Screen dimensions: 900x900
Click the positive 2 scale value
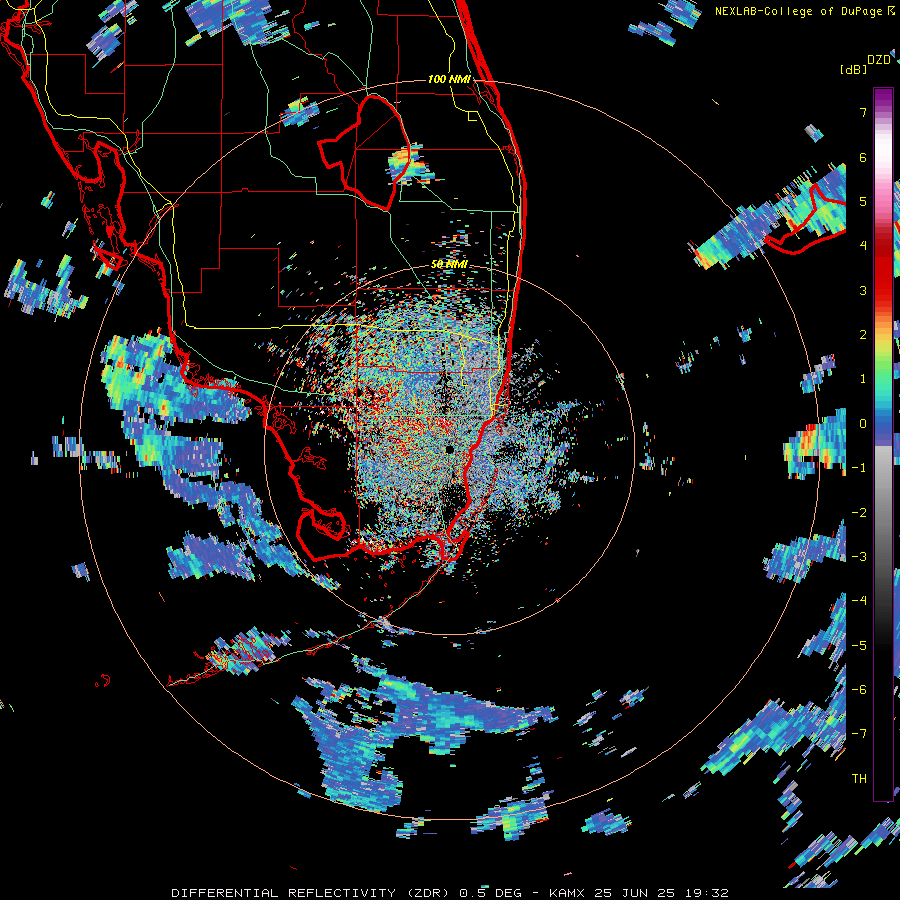(x=863, y=335)
